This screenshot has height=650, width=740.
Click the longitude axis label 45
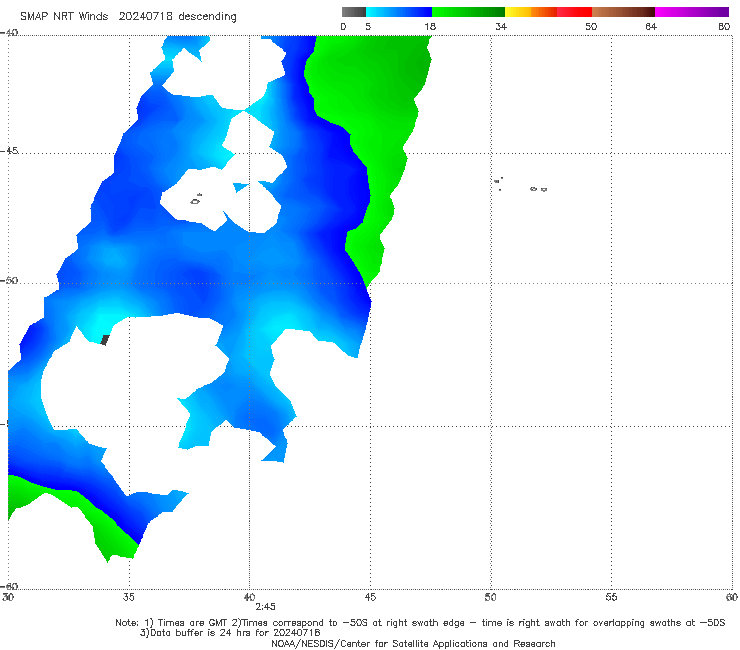tap(370, 597)
